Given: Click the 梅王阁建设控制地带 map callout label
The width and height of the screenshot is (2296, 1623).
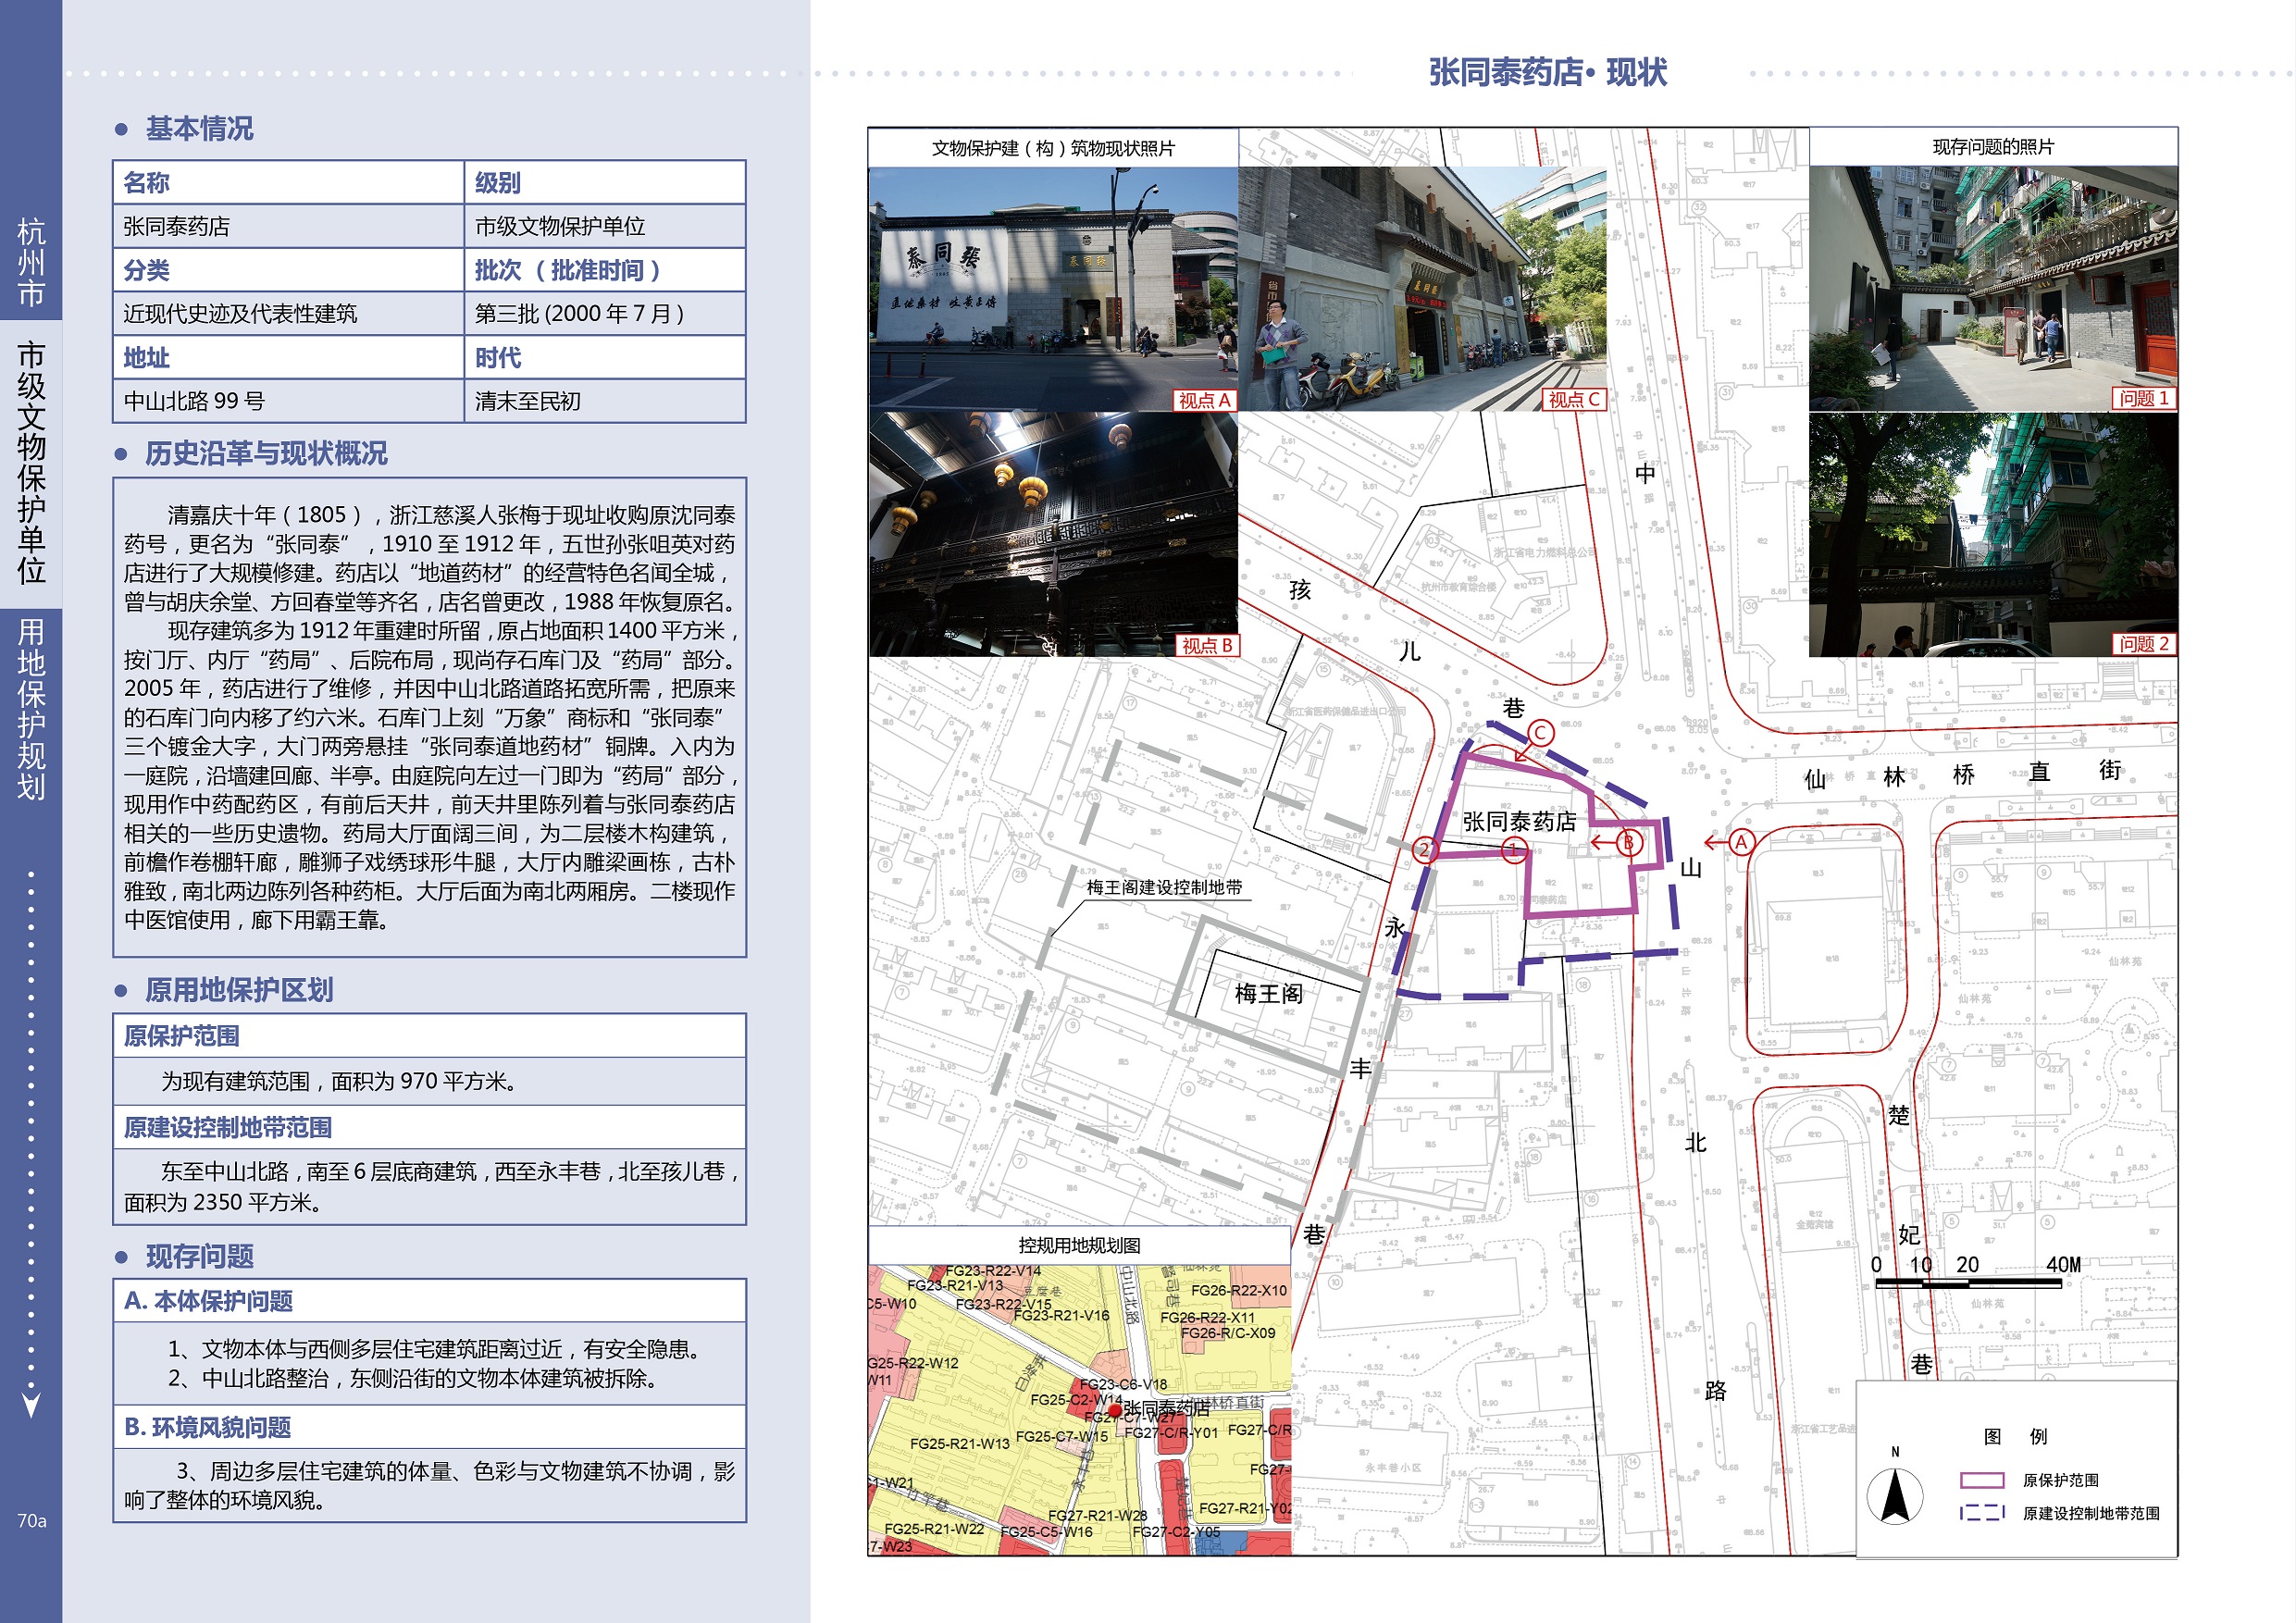Looking at the screenshot, I should click(1164, 887).
